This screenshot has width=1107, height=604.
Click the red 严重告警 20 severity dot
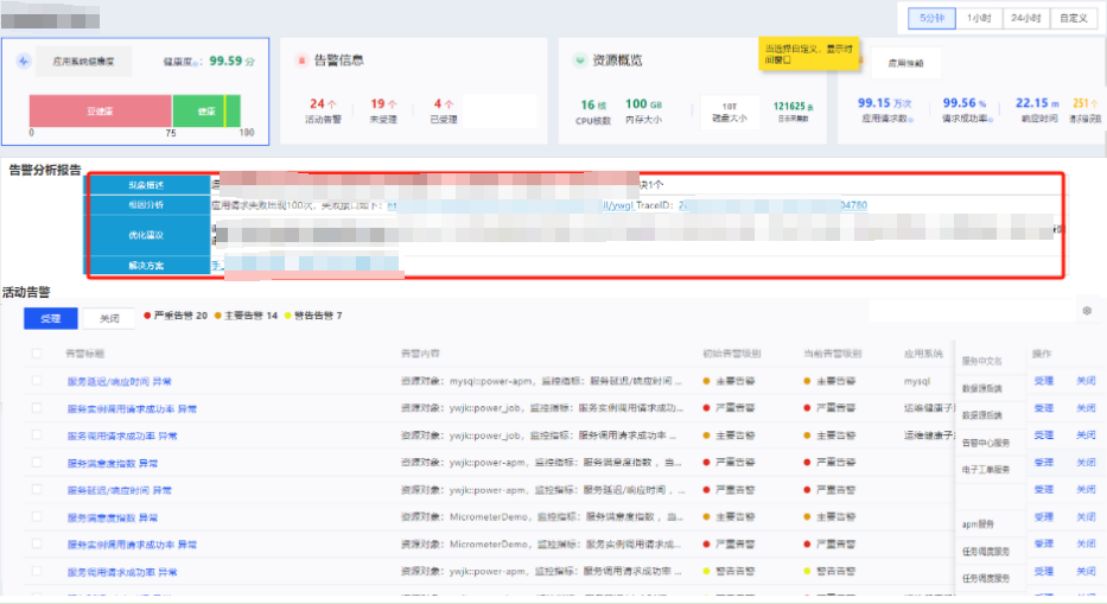pyautogui.click(x=148, y=316)
